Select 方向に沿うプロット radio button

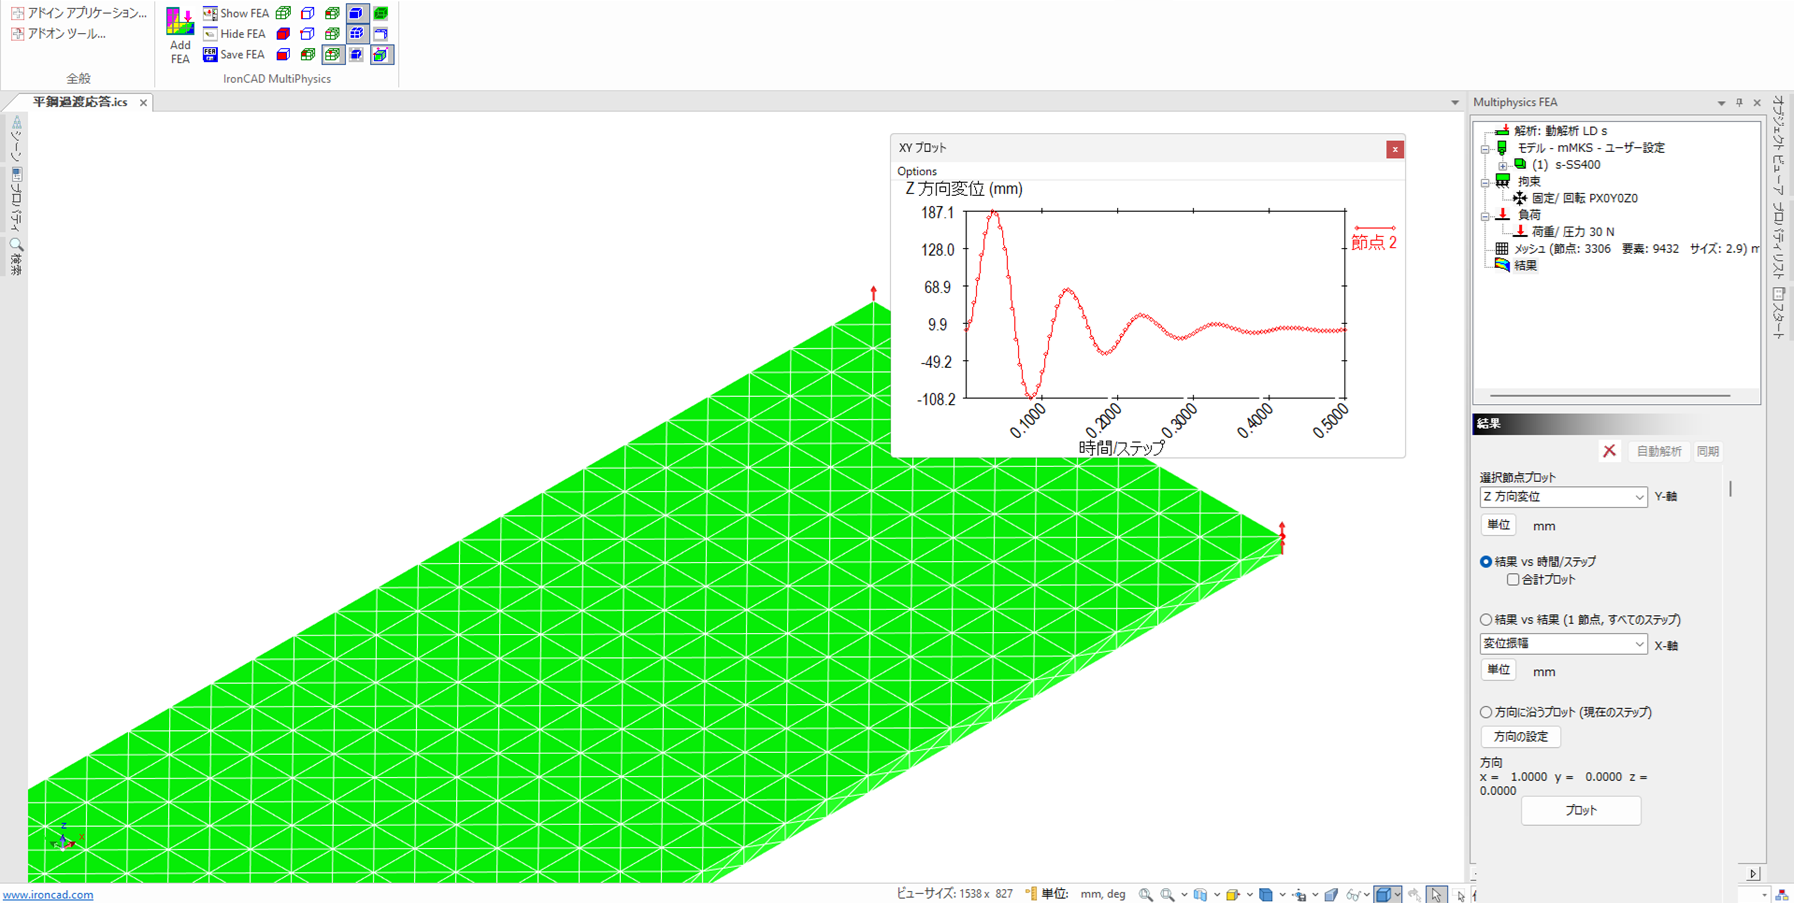pyautogui.click(x=1486, y=713)
